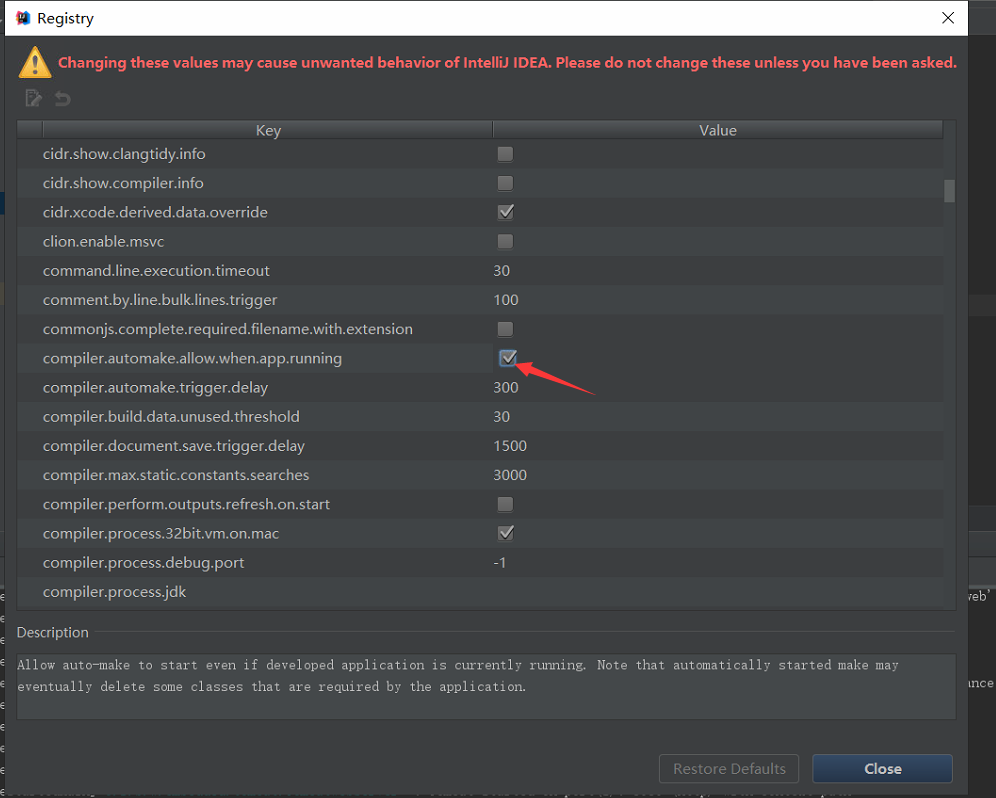
Task: Select the compiler.document.save.trigger.delay key
Action: click(173, 447)
